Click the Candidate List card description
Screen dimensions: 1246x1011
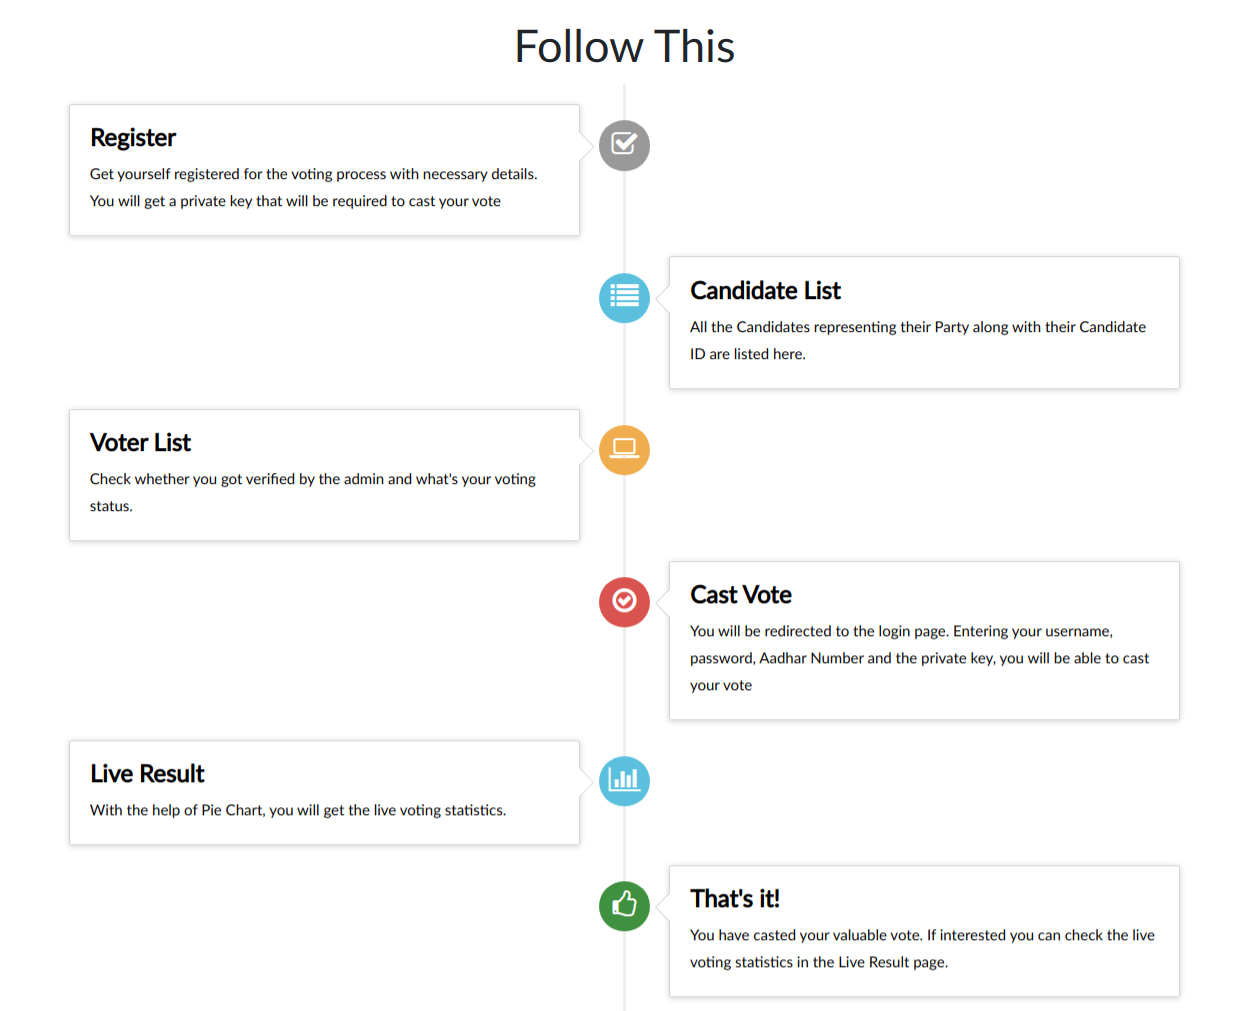click(917, 340)
